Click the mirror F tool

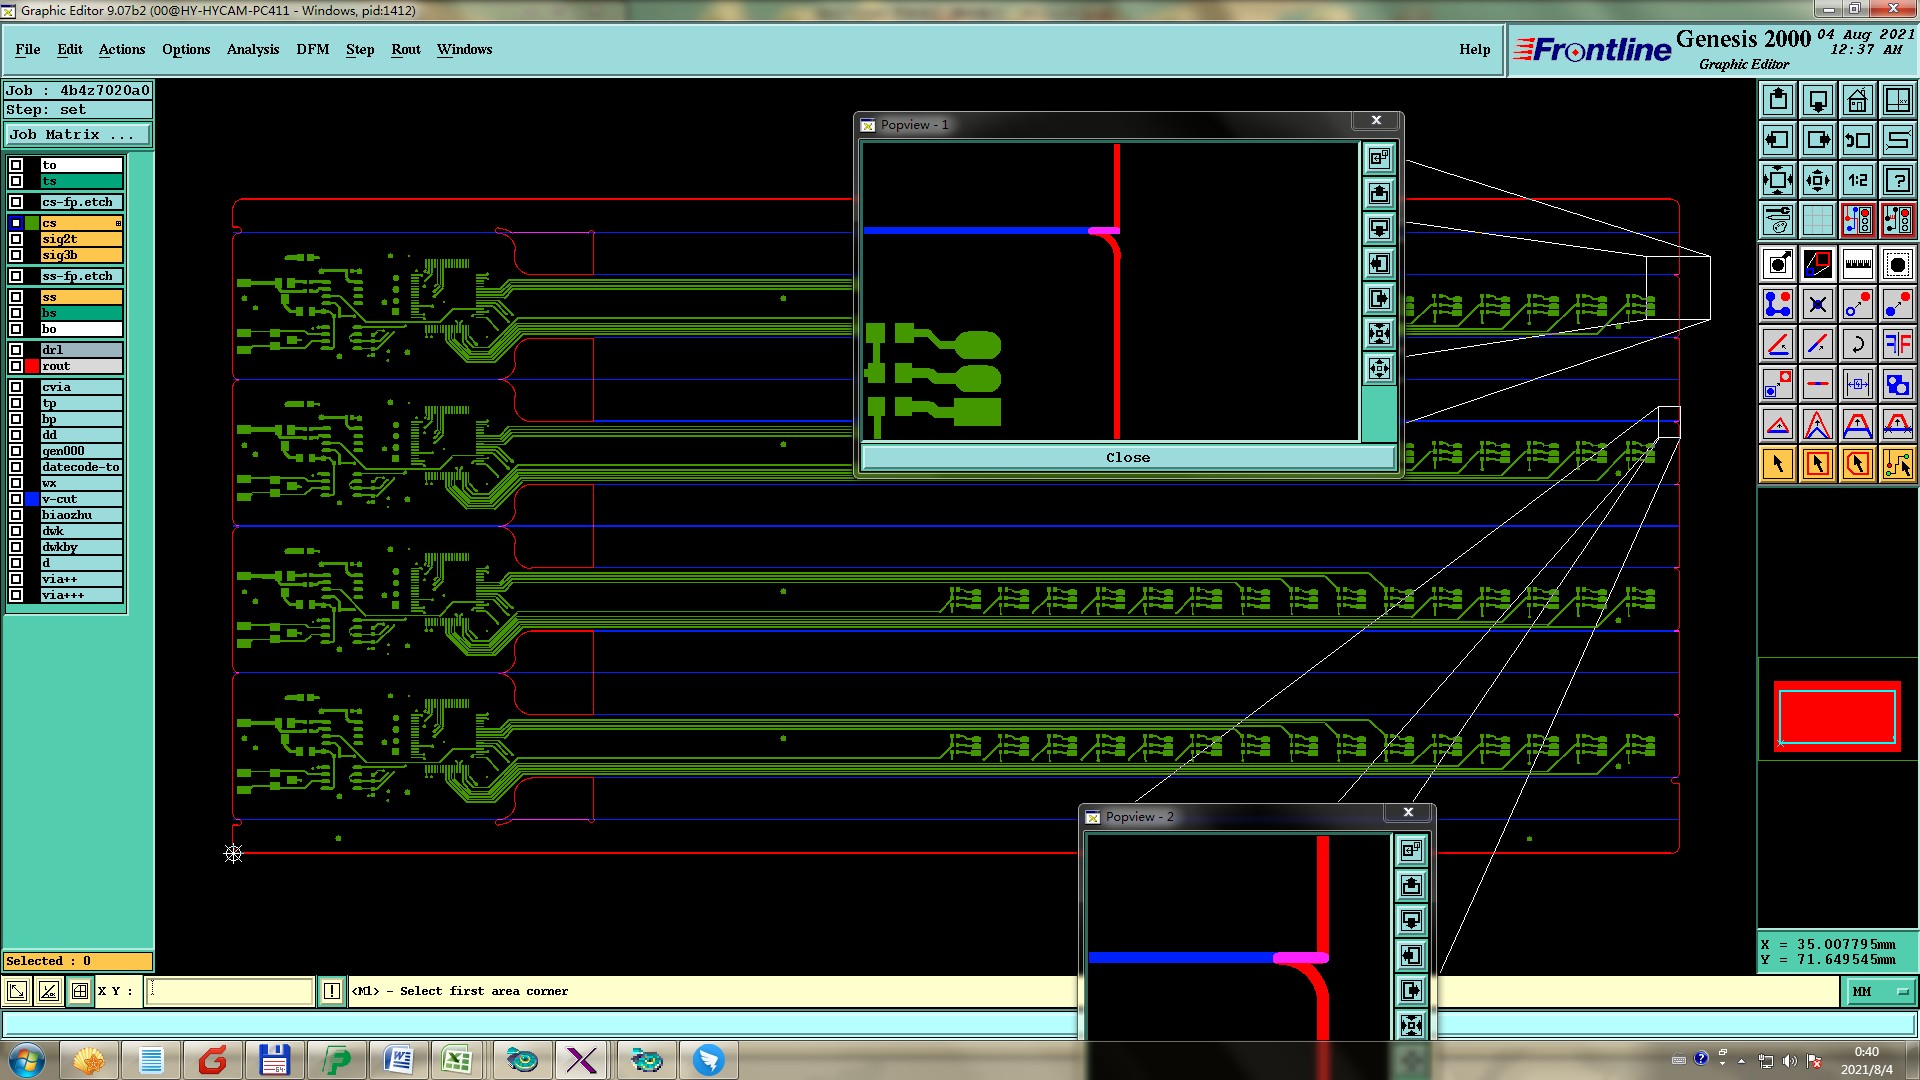point(1898,344)
